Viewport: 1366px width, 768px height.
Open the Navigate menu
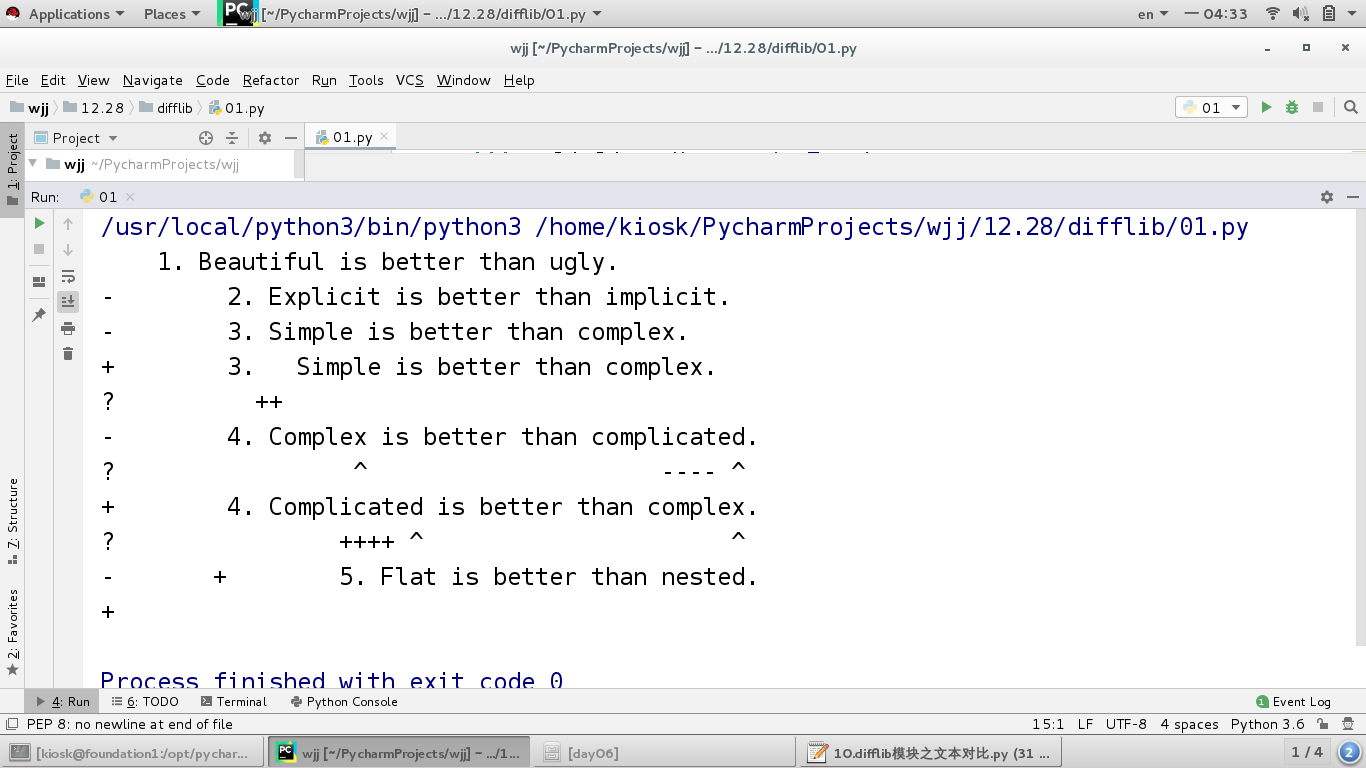pos(153,80)
